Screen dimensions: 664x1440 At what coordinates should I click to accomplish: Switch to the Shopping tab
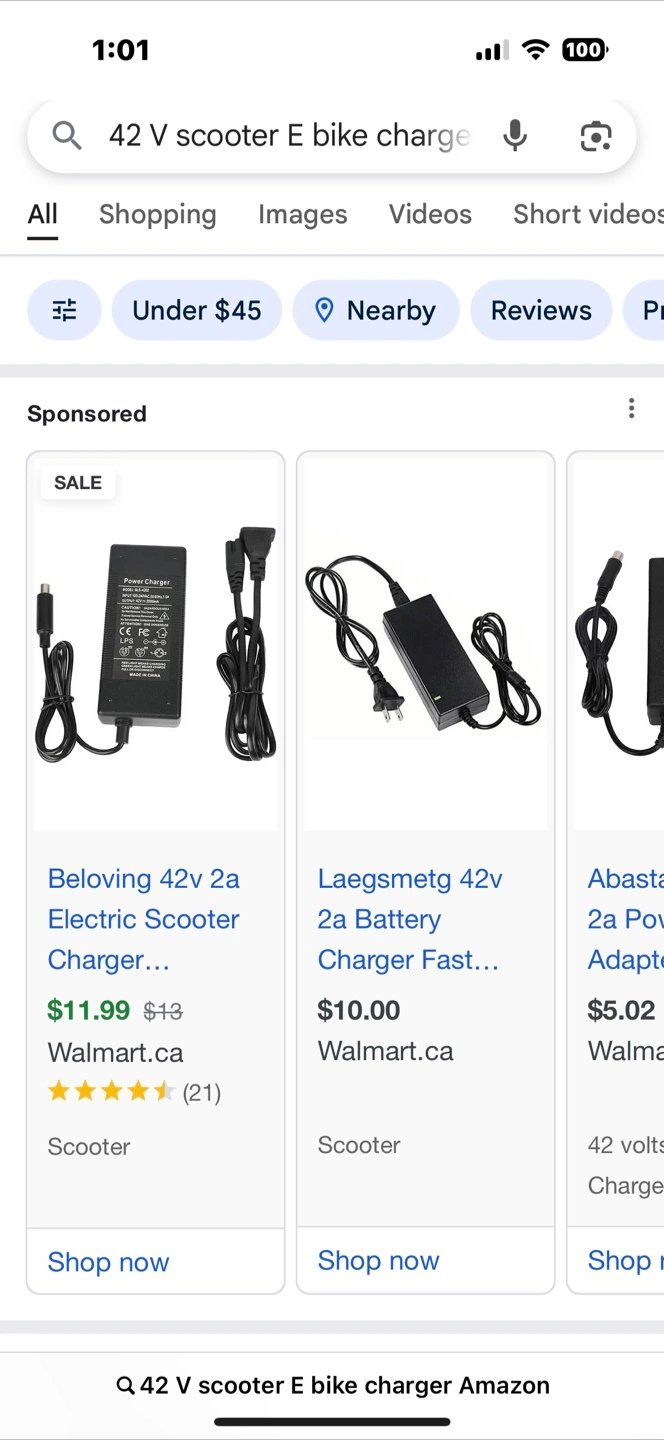[x=157, y=214]
